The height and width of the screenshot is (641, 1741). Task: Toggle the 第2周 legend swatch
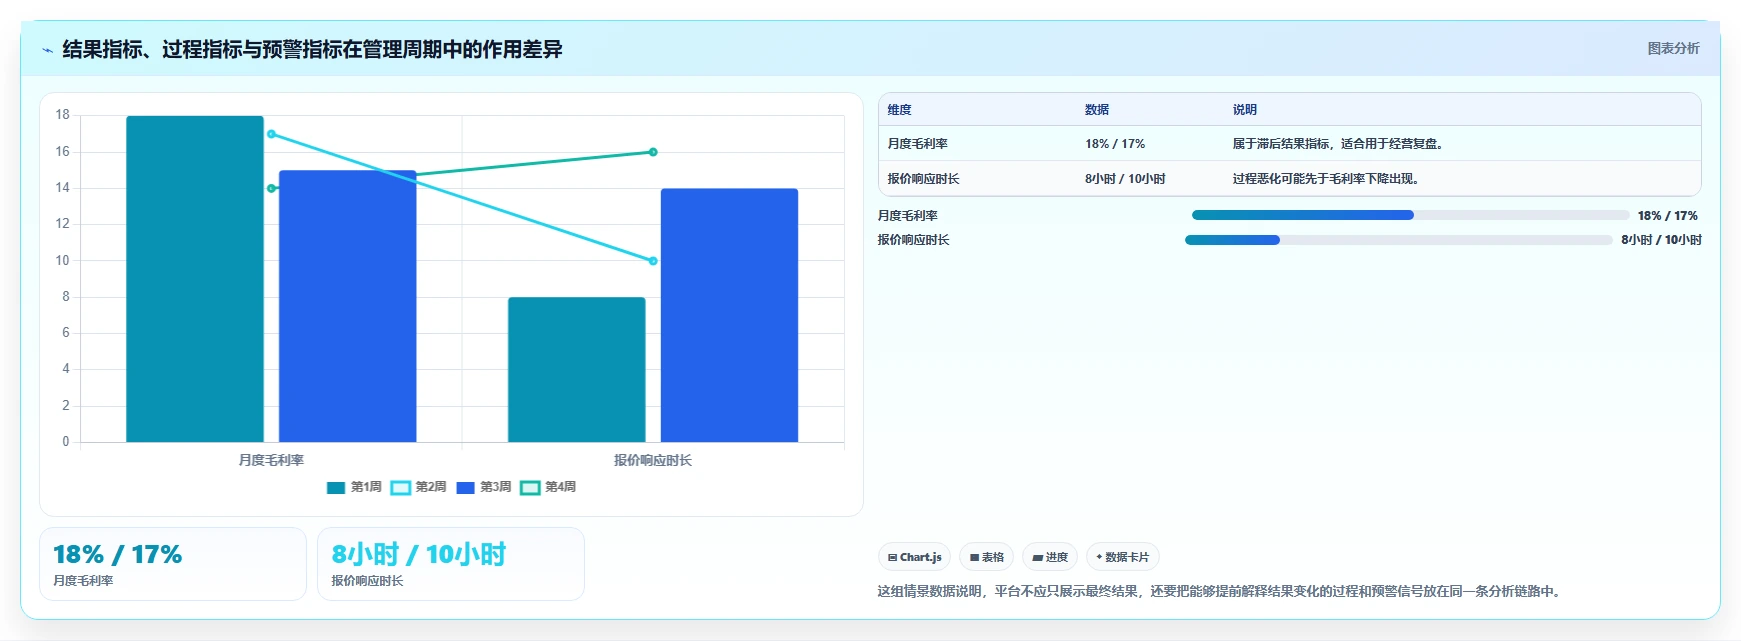400,488
